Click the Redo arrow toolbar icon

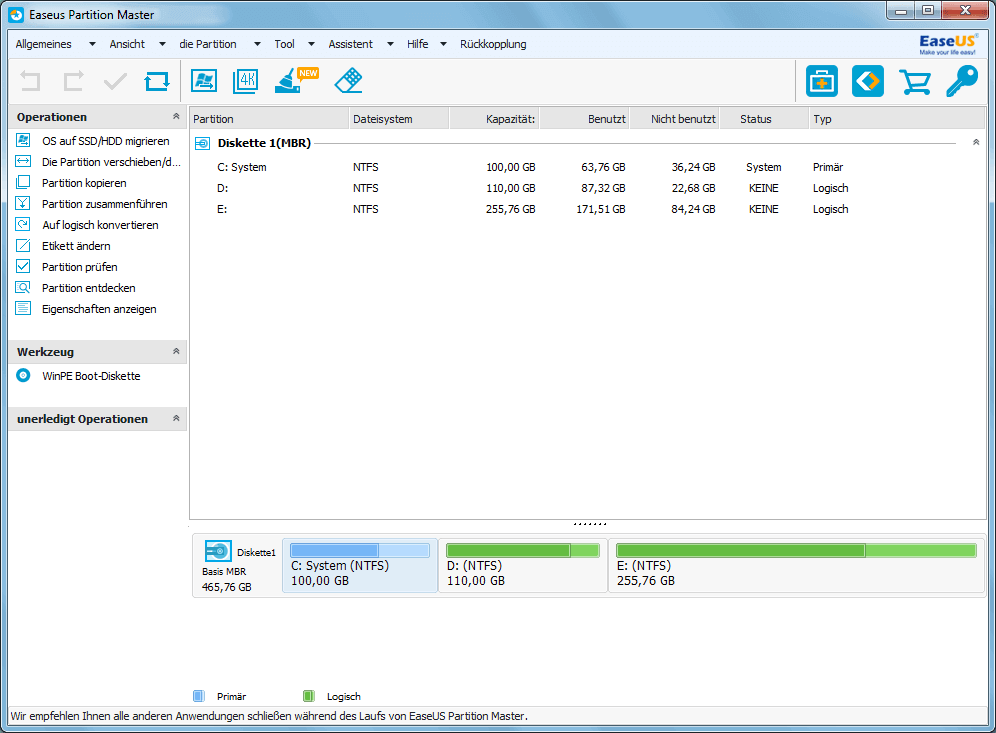73,81
